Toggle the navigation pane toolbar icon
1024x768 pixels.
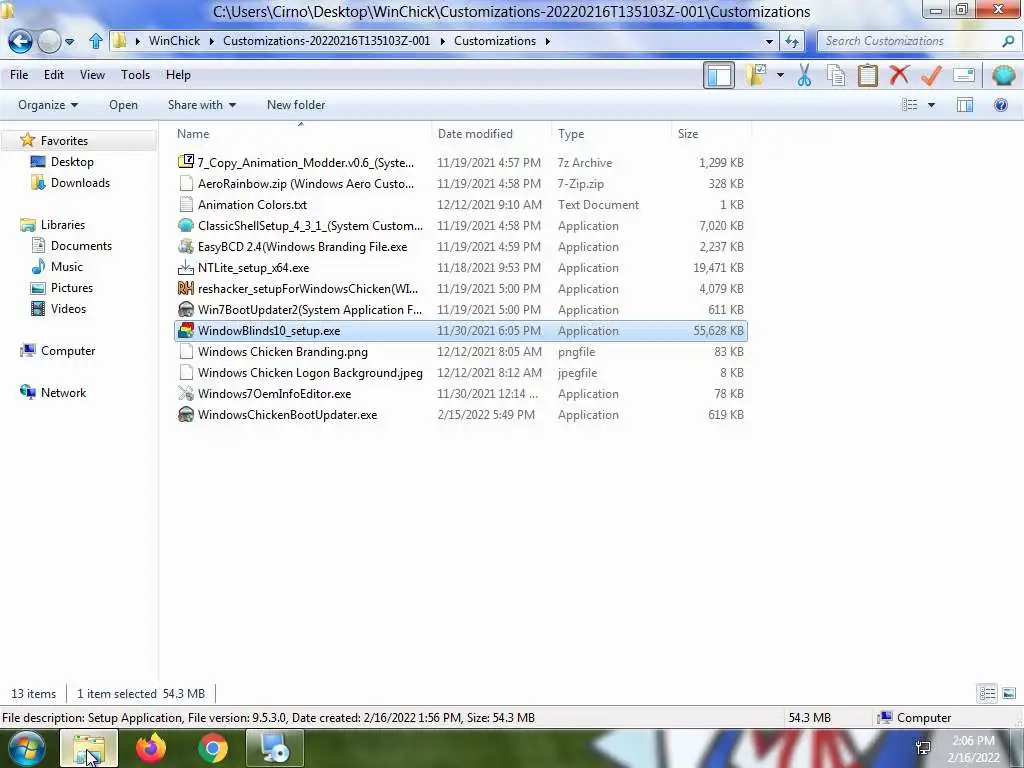click(719, 75)
